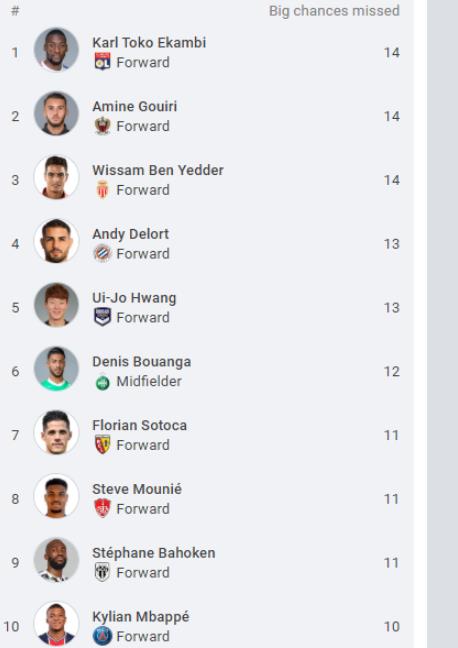Select the Andy Delort name link
The image size is (458, 648).
coord(130,234)
